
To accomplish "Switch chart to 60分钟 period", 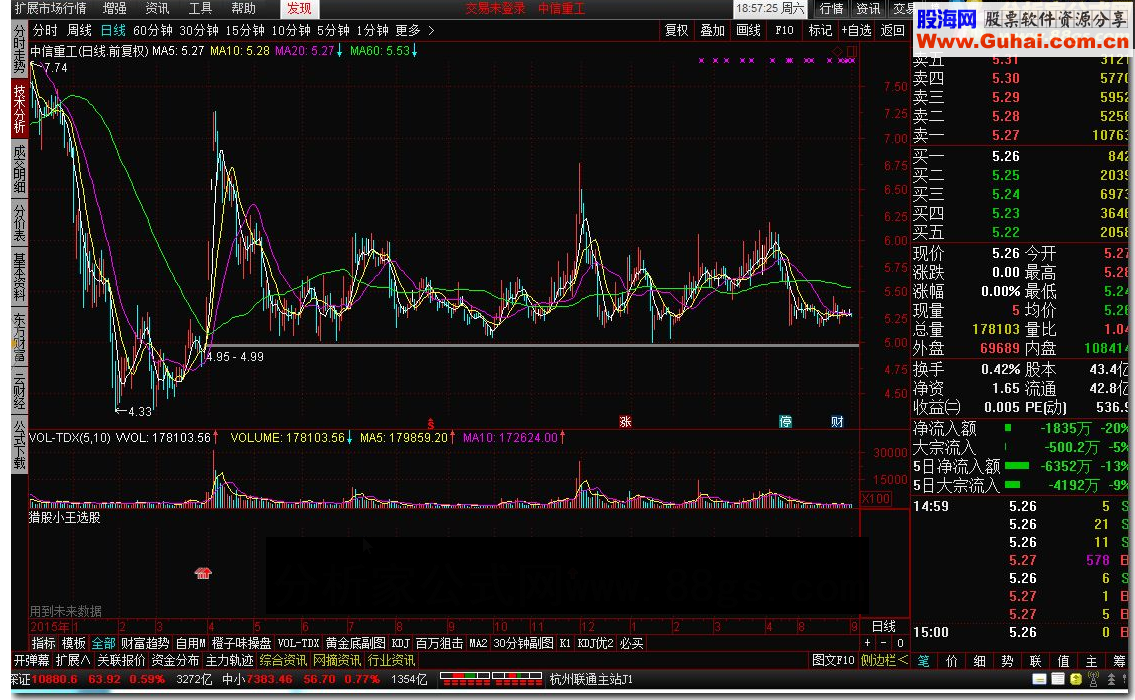I will 153,30.
